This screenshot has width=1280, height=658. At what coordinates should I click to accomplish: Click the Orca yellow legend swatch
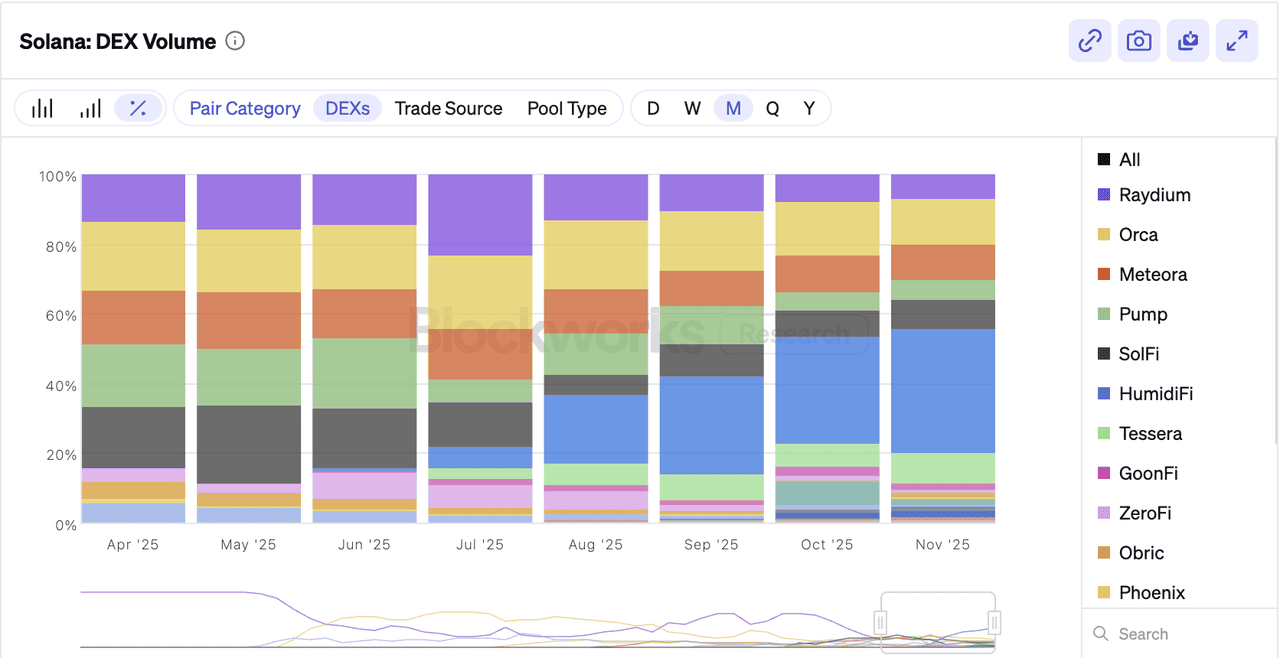pos(1104,235)
